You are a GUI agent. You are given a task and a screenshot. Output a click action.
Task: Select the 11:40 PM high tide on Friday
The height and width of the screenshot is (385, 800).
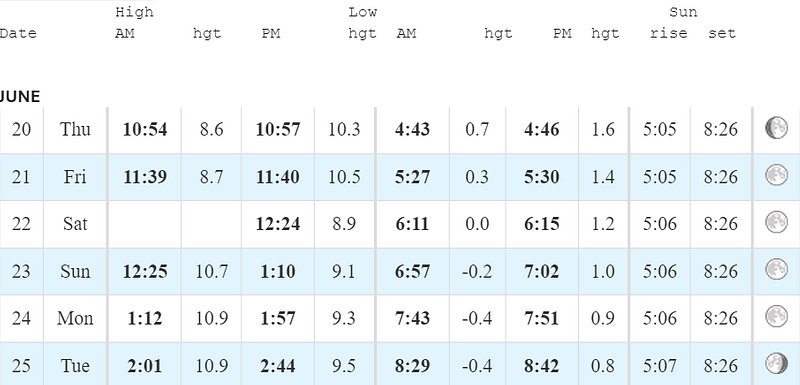coord(278,177)
